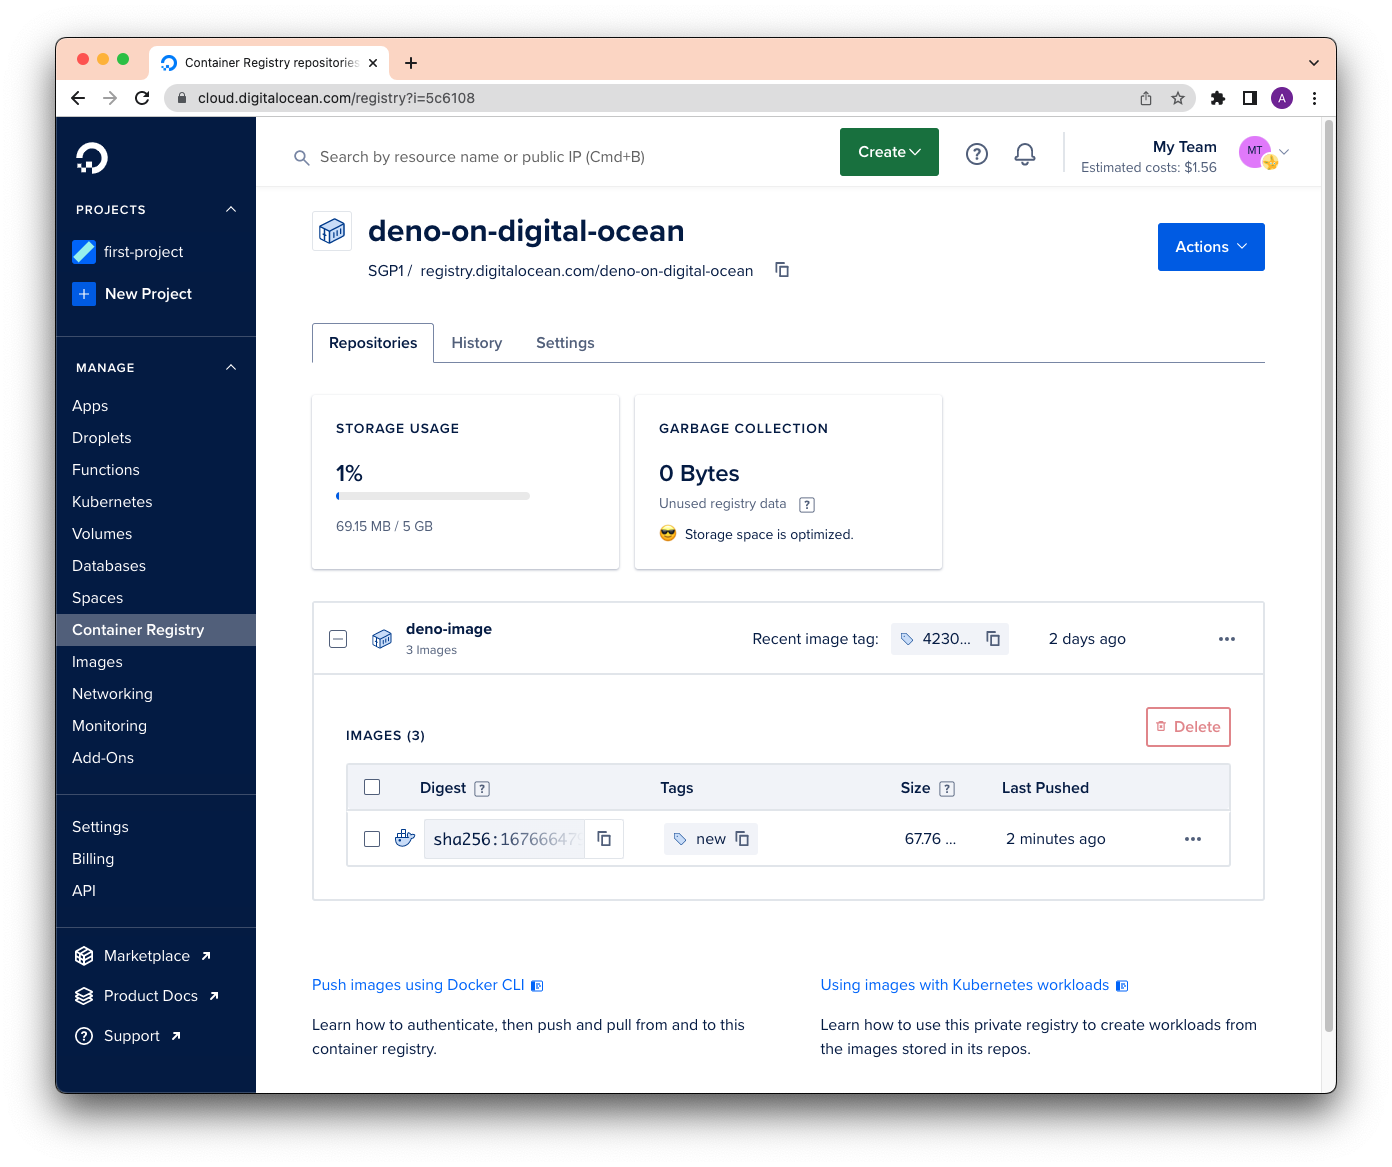Click the Delete button above the images table
Viewport: 1392px width, 1167px height.
coord(1187,727)
